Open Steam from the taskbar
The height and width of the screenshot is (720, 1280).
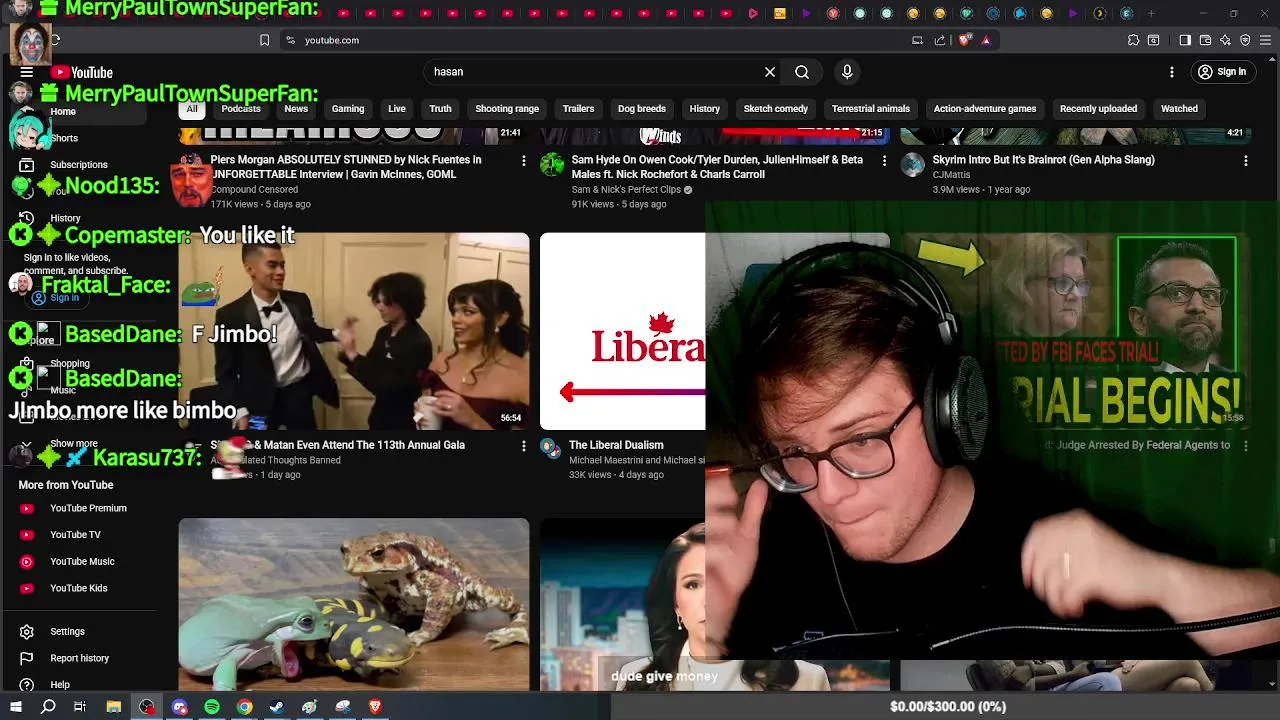coord(277,707)
